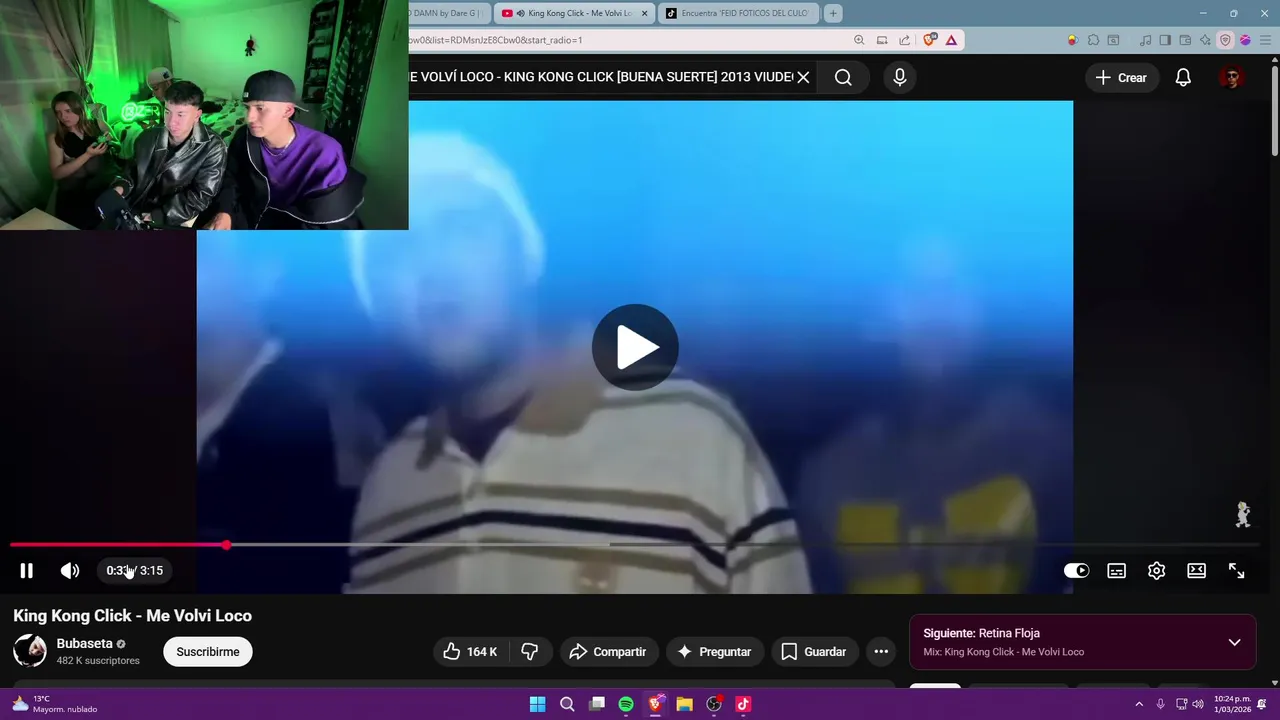Share this page from address bar
The height and width of the screenshot is (720, 1280).
point(904,40)
